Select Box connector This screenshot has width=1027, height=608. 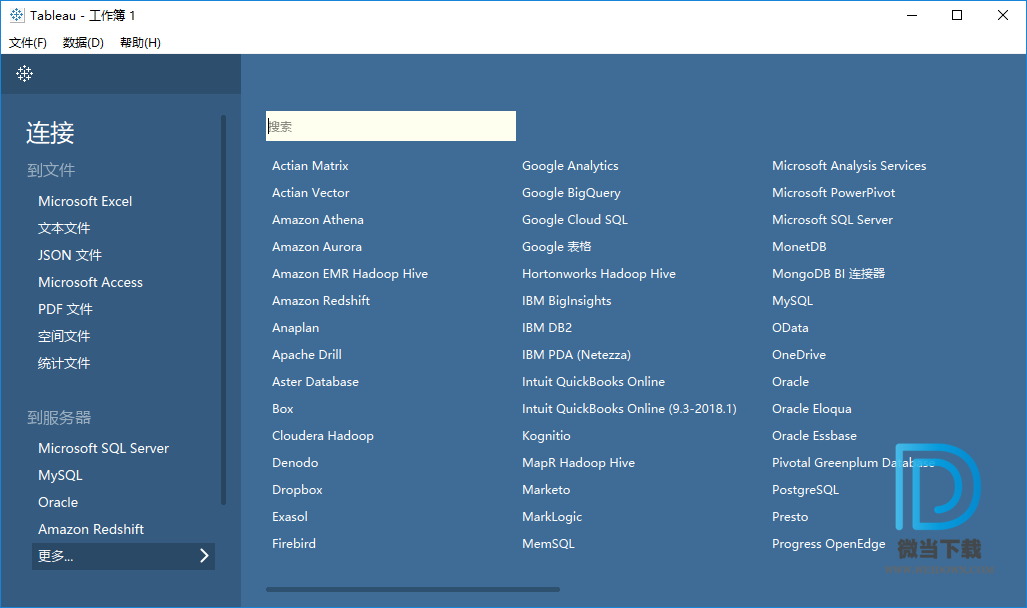283,408
